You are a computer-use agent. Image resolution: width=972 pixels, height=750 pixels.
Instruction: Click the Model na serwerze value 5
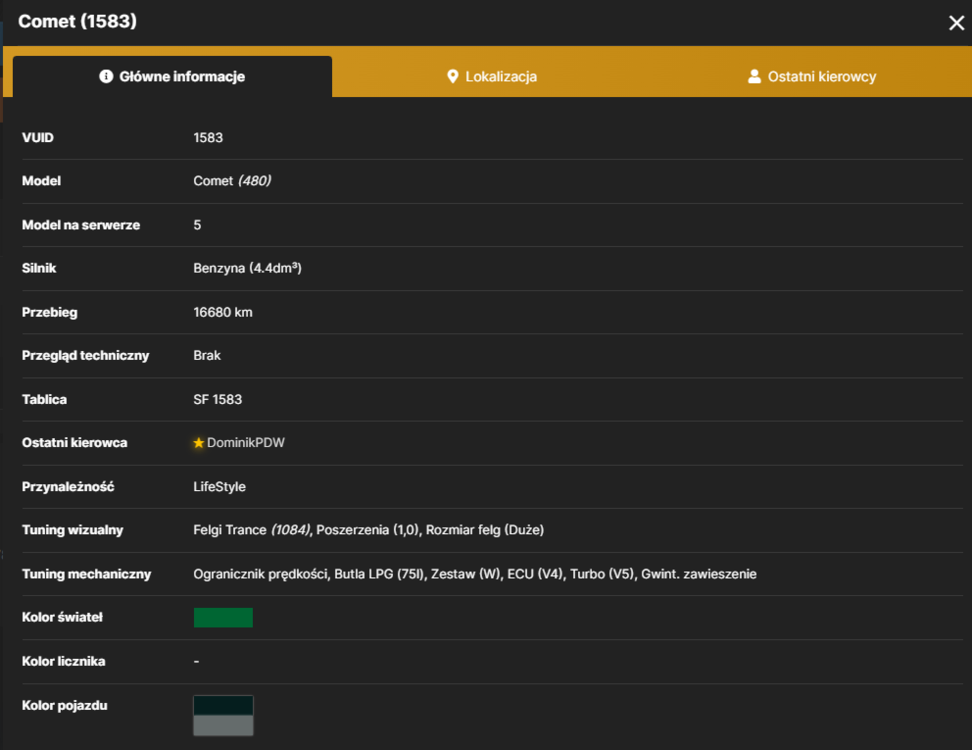(197, 225)
